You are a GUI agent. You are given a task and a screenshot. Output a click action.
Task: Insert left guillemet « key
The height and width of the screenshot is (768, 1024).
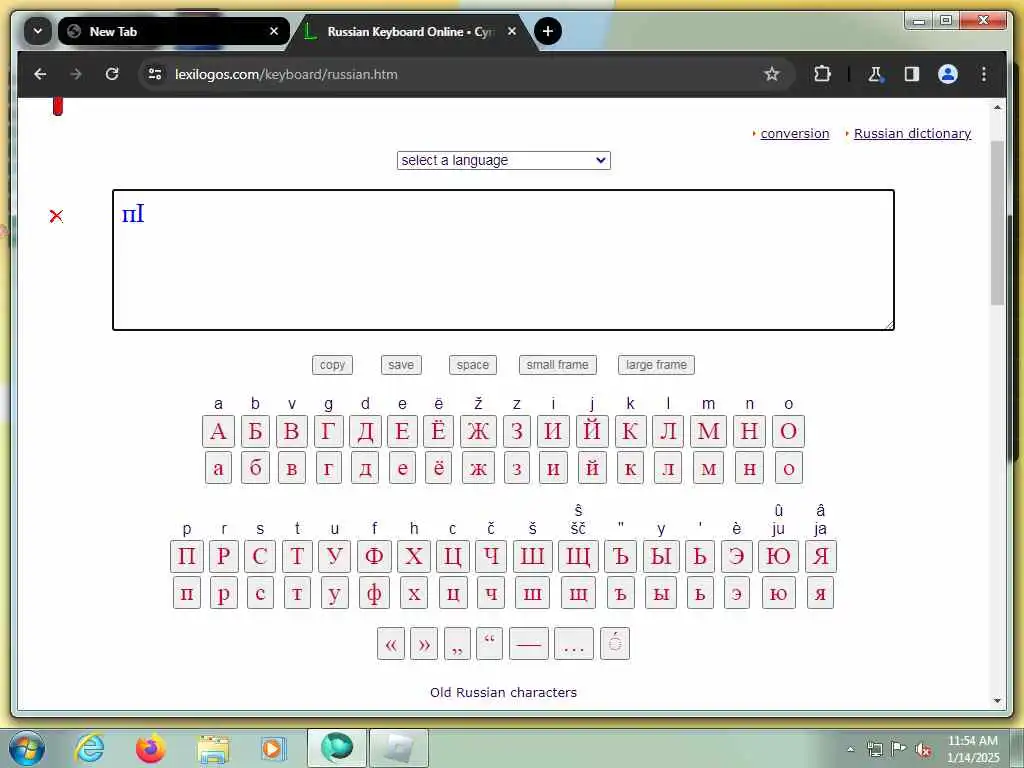click(x=391, y=644)
